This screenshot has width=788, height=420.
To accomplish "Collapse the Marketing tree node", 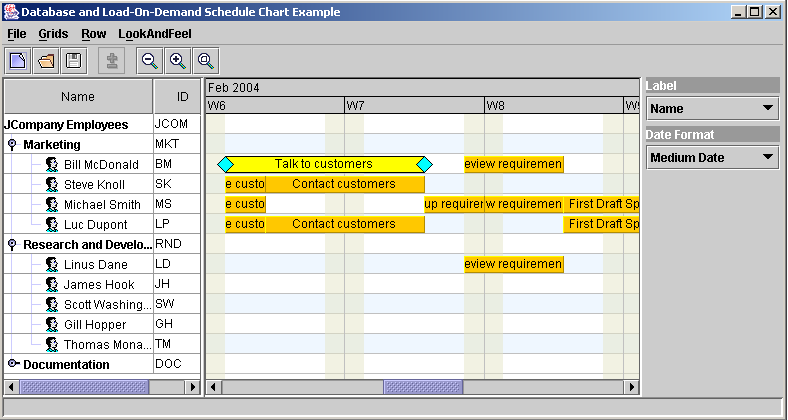I will [12, 145].
